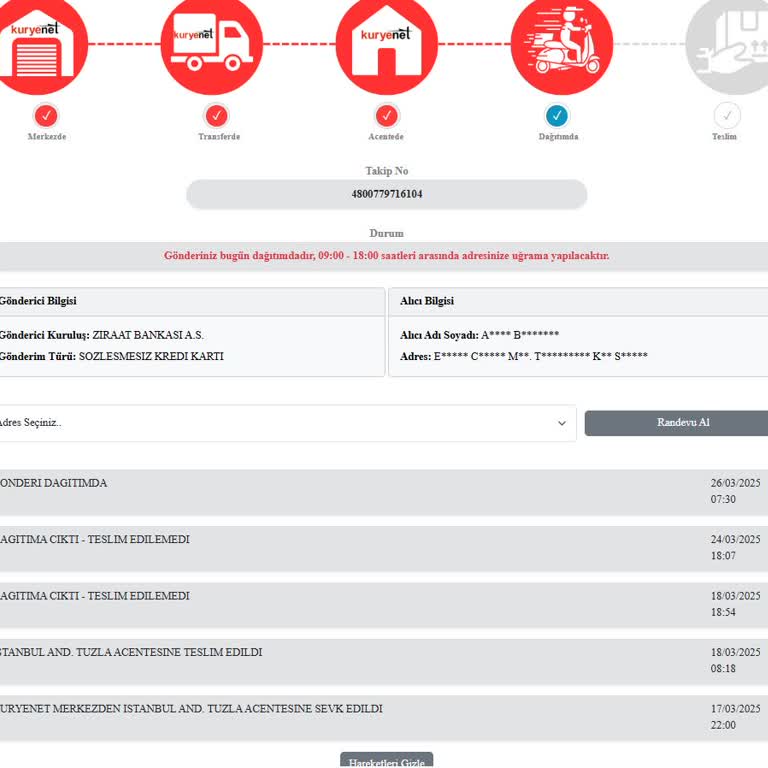Click the Takip No label
The image size is (768, 768).
386,171
